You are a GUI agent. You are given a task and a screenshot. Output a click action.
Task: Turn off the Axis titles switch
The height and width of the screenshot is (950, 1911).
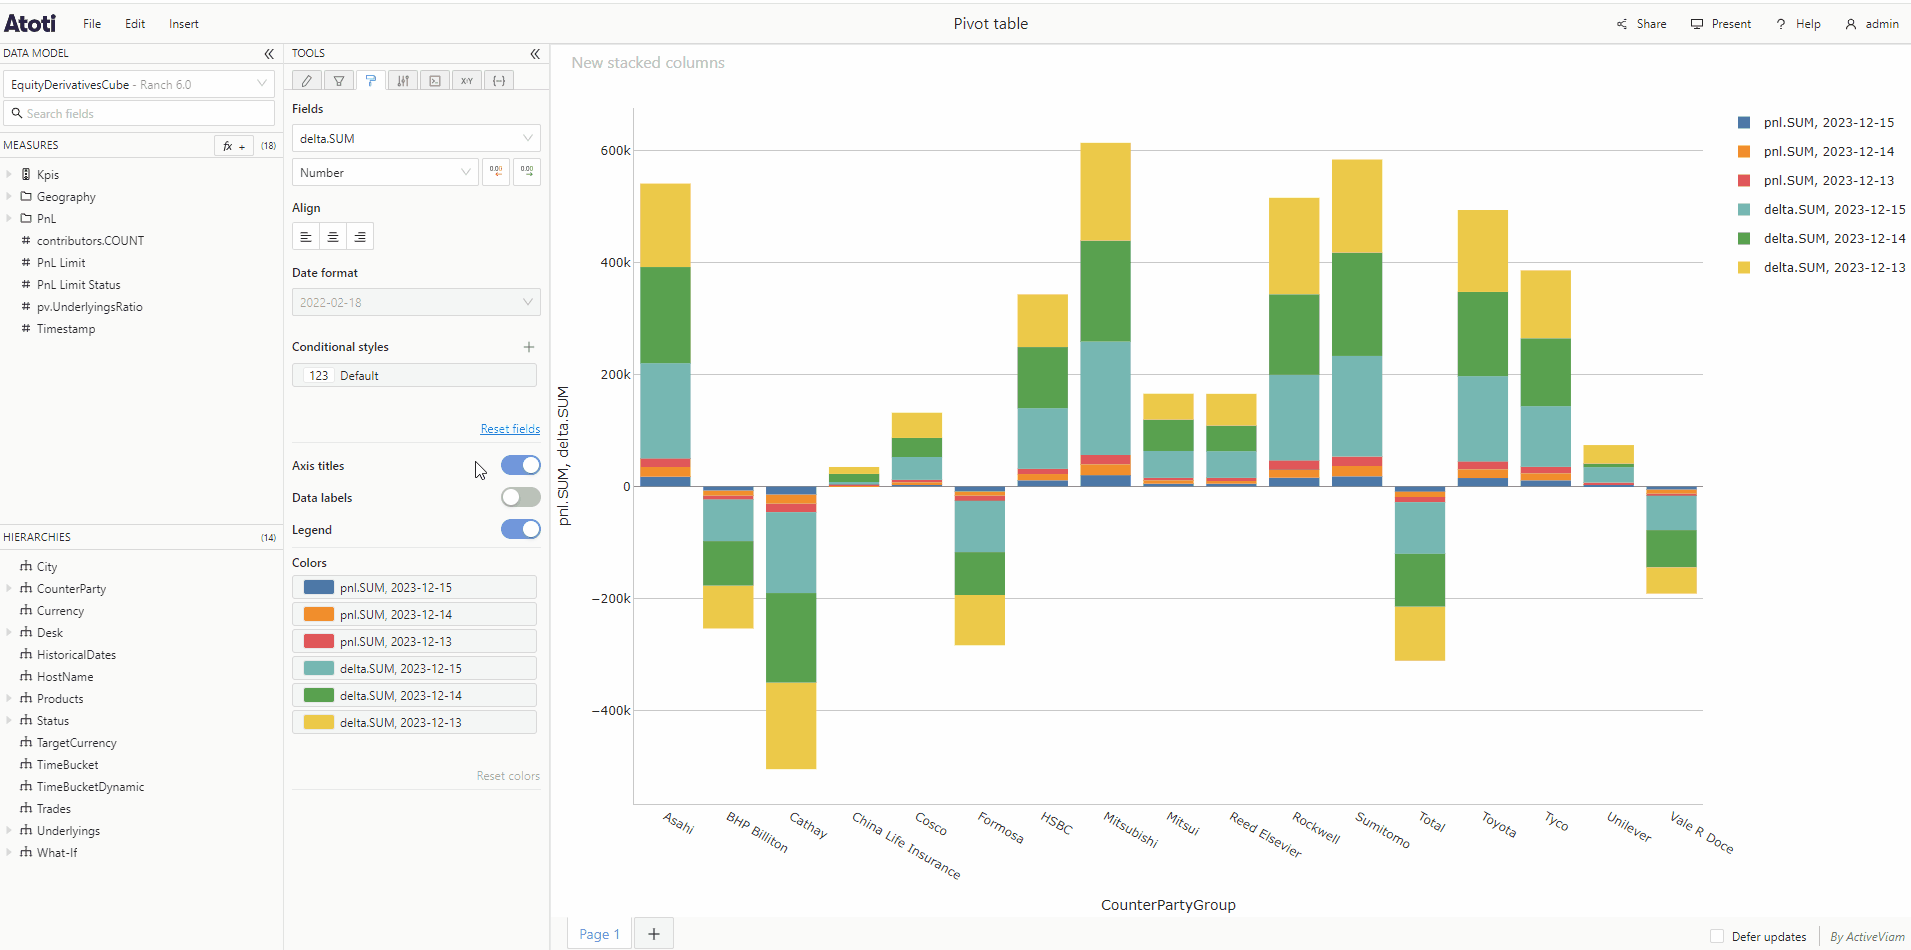(521, 465)
